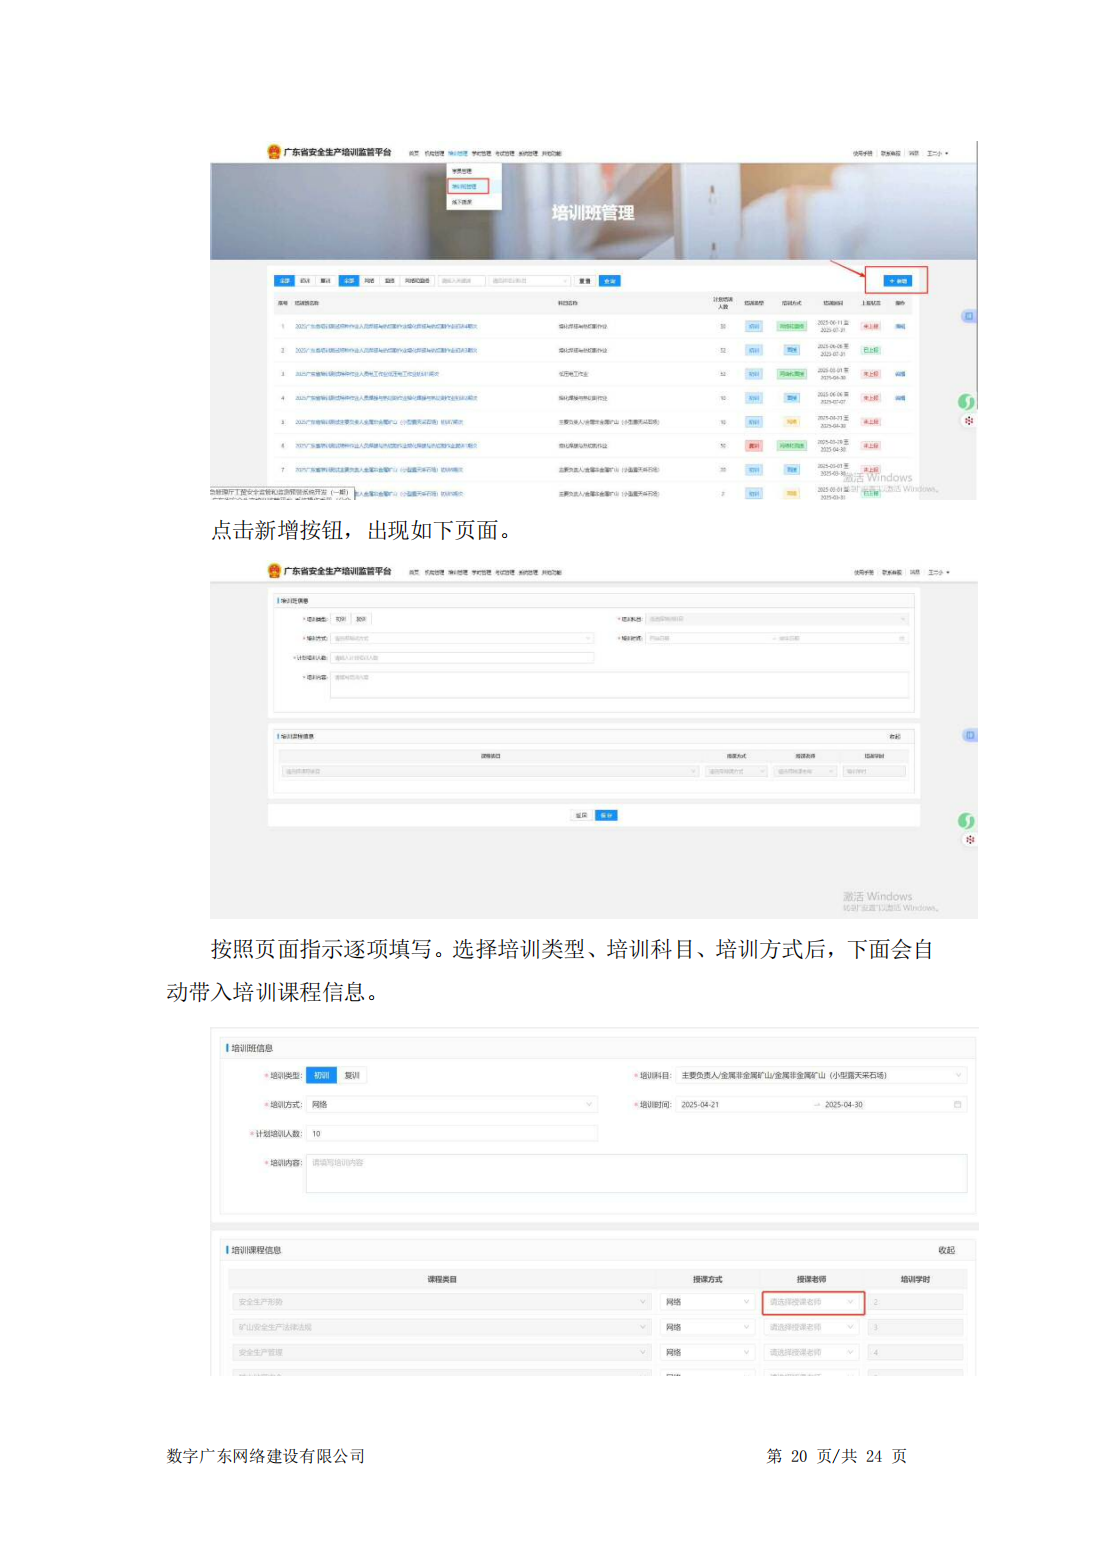
Task: Click the platform emblem logo in second screenshot
Action: (274, 571)
